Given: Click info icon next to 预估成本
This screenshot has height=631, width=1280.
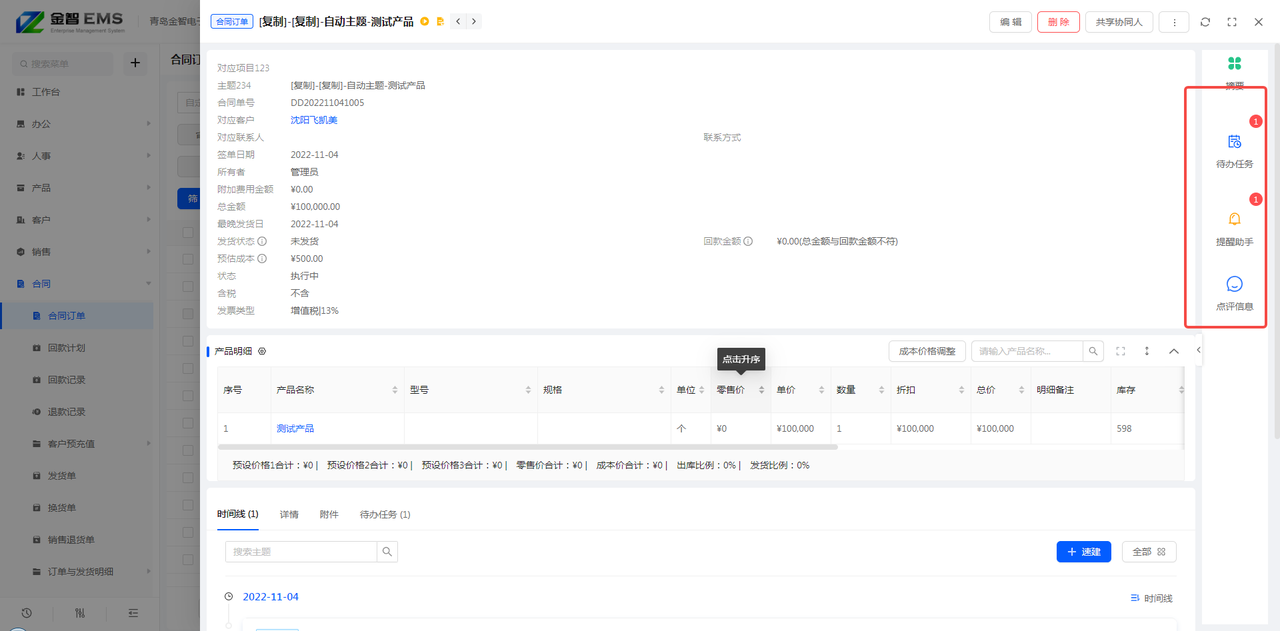Looking at the screenshot, I should coord(262,258).
